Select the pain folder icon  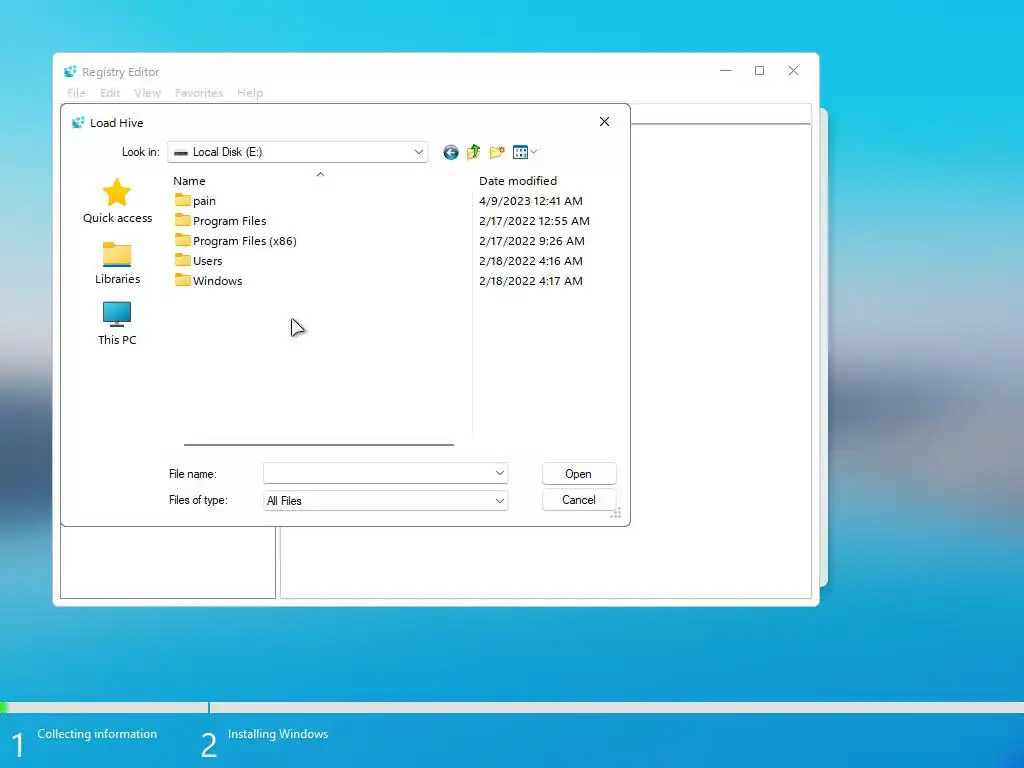click(183, 200)
